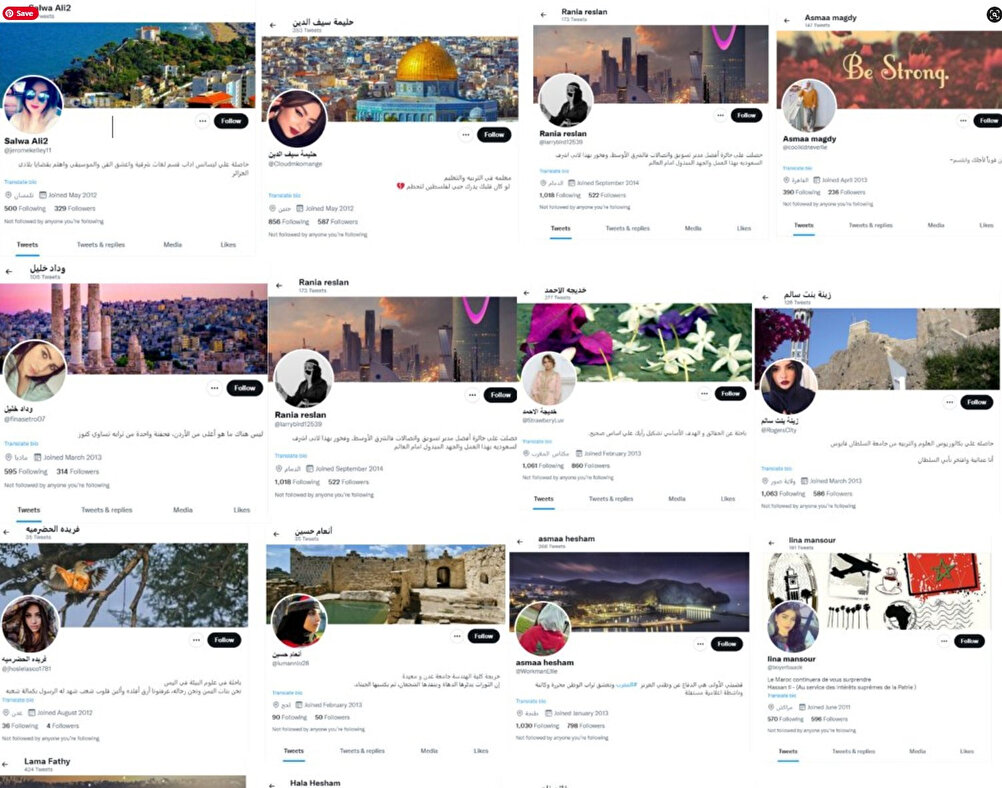1002x788 pixels.
Task: Click Translate bio link under Salwa Ali2
Action: click(20, 182)
